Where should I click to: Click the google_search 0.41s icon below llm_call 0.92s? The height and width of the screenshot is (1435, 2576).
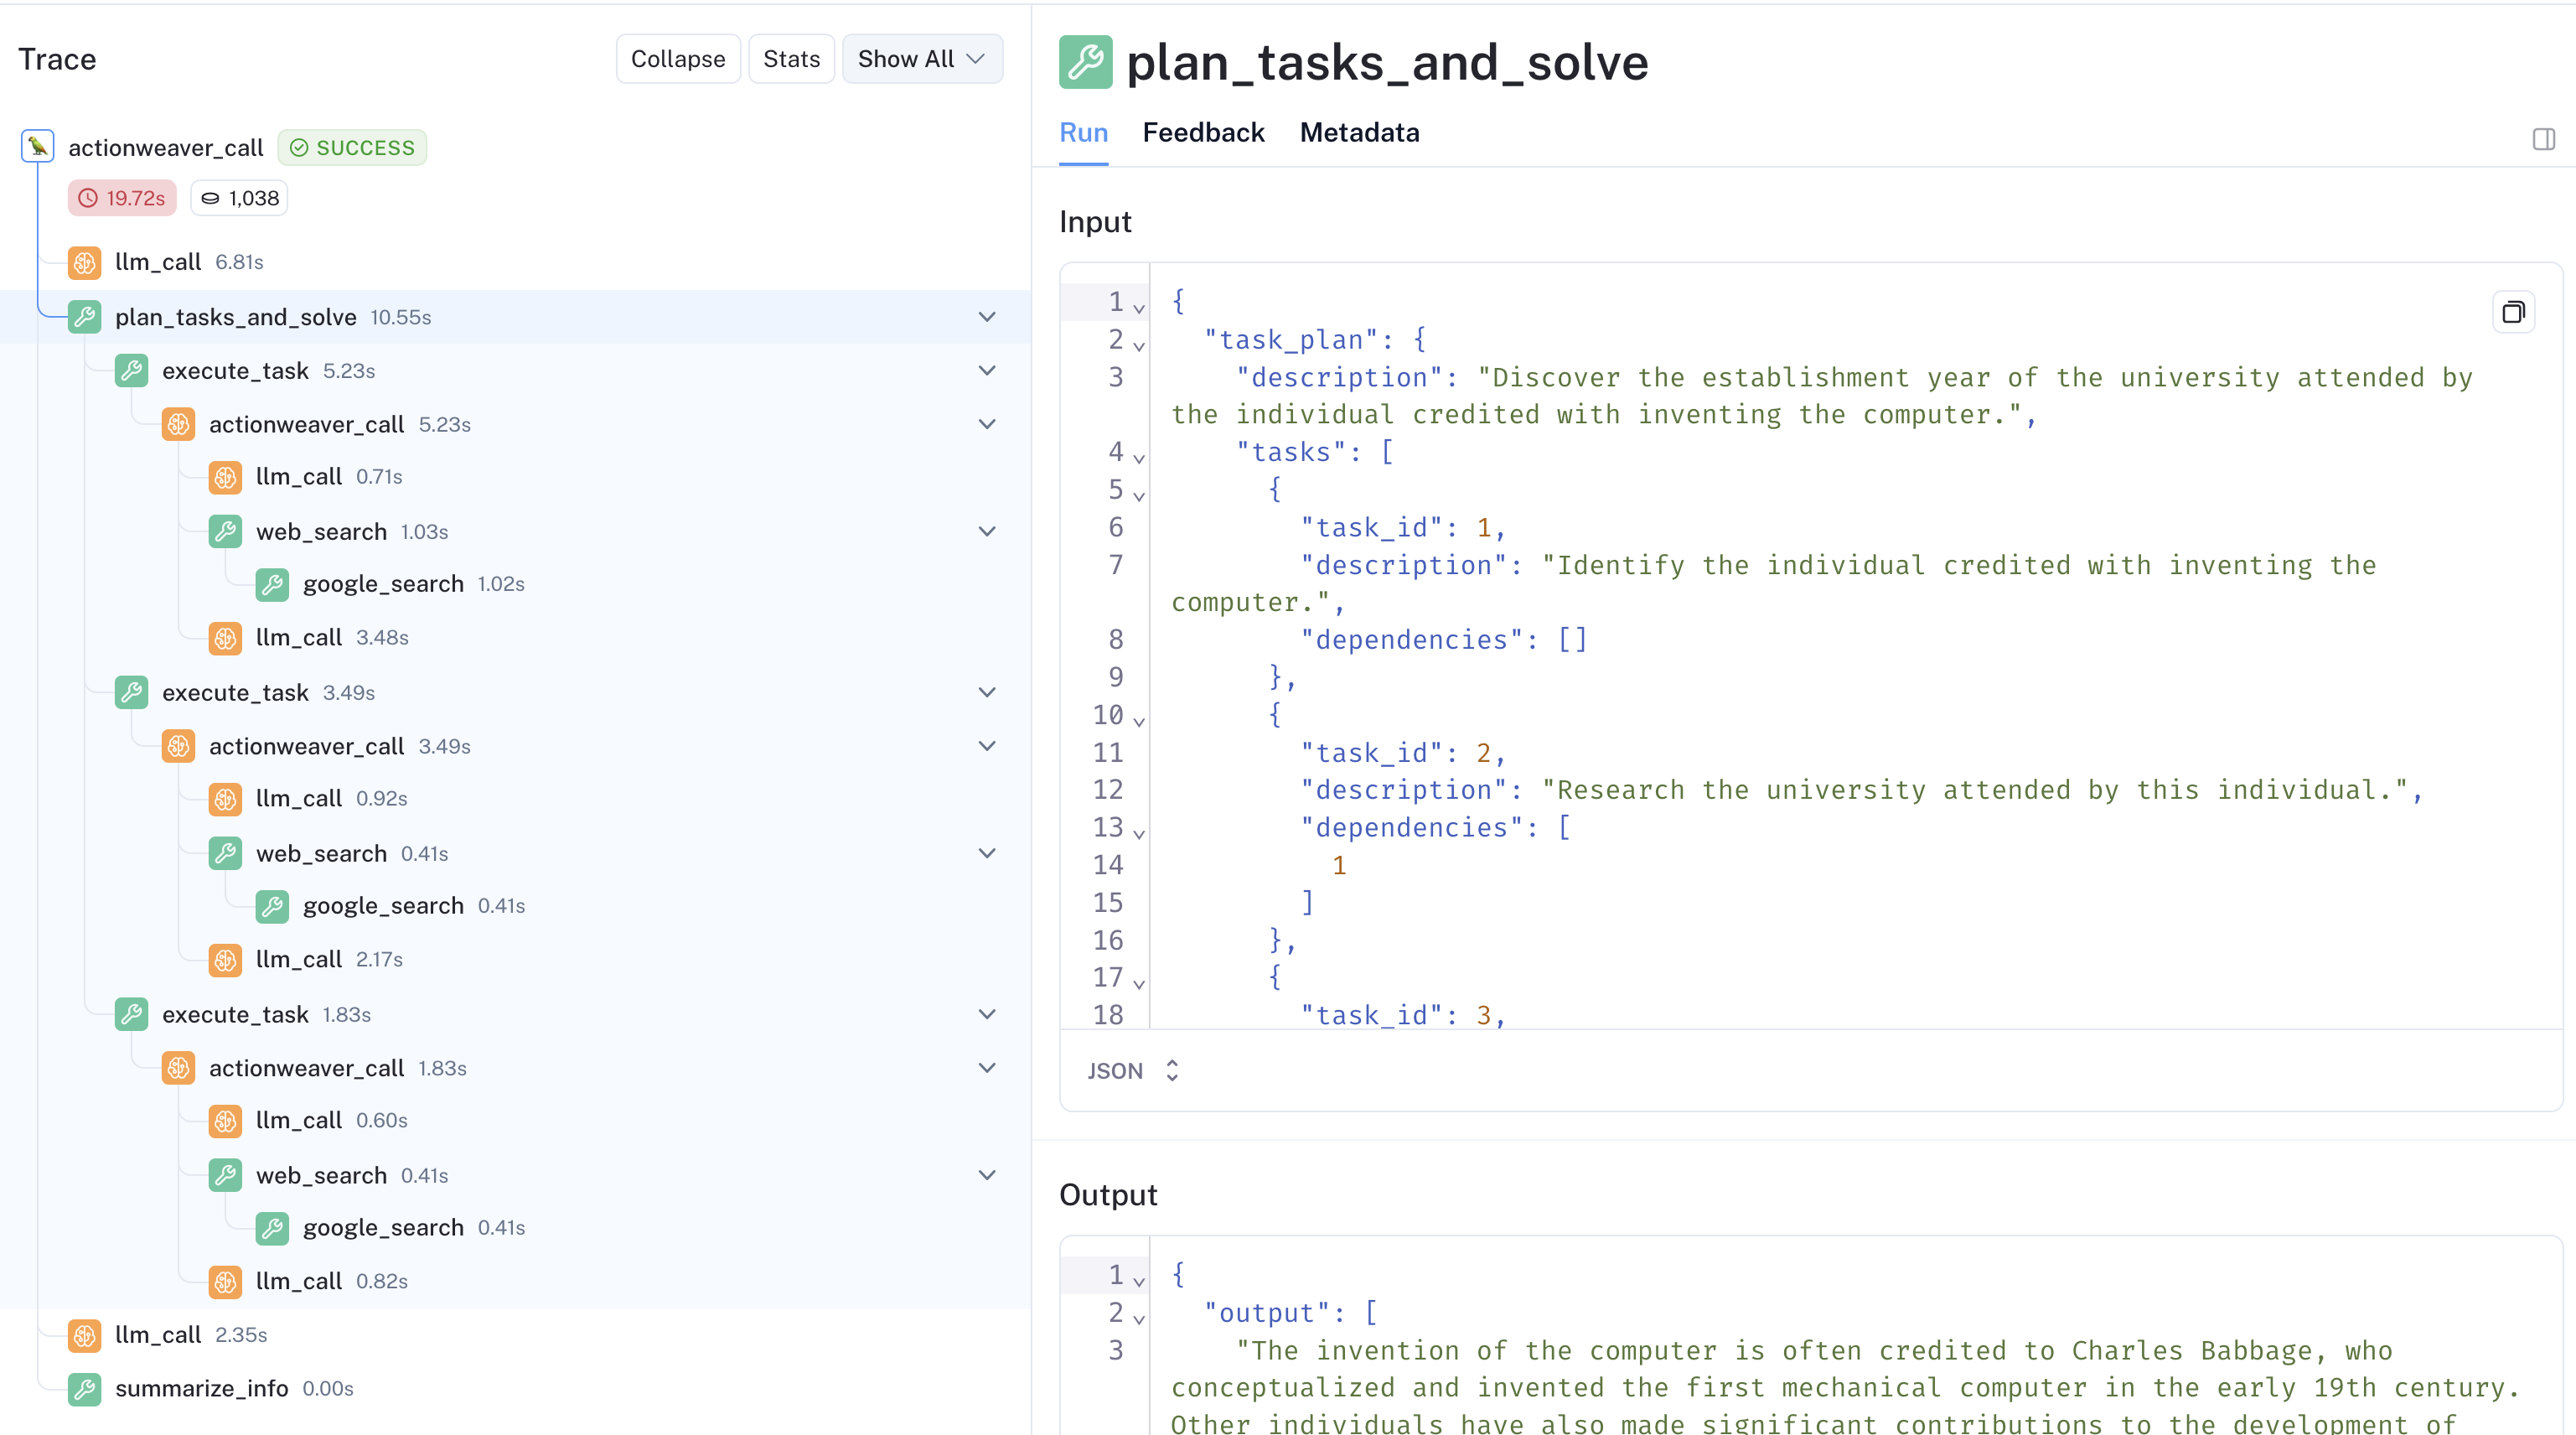[x=272, y=906]
